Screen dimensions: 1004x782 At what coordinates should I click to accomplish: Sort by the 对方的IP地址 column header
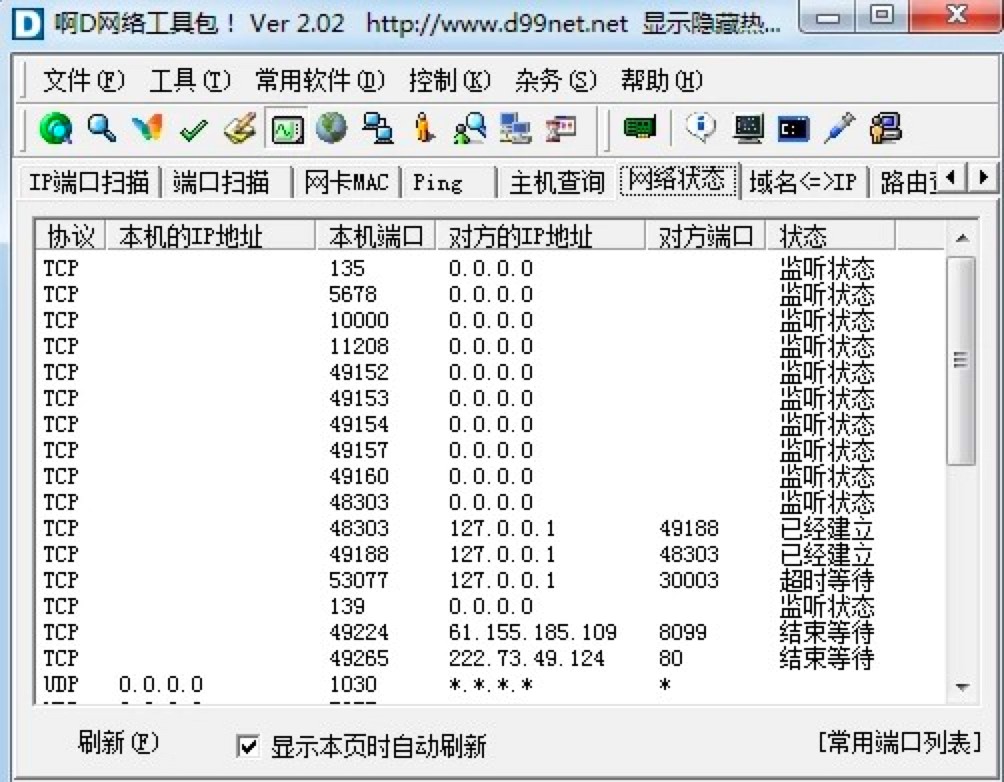[x=540, y=236]
